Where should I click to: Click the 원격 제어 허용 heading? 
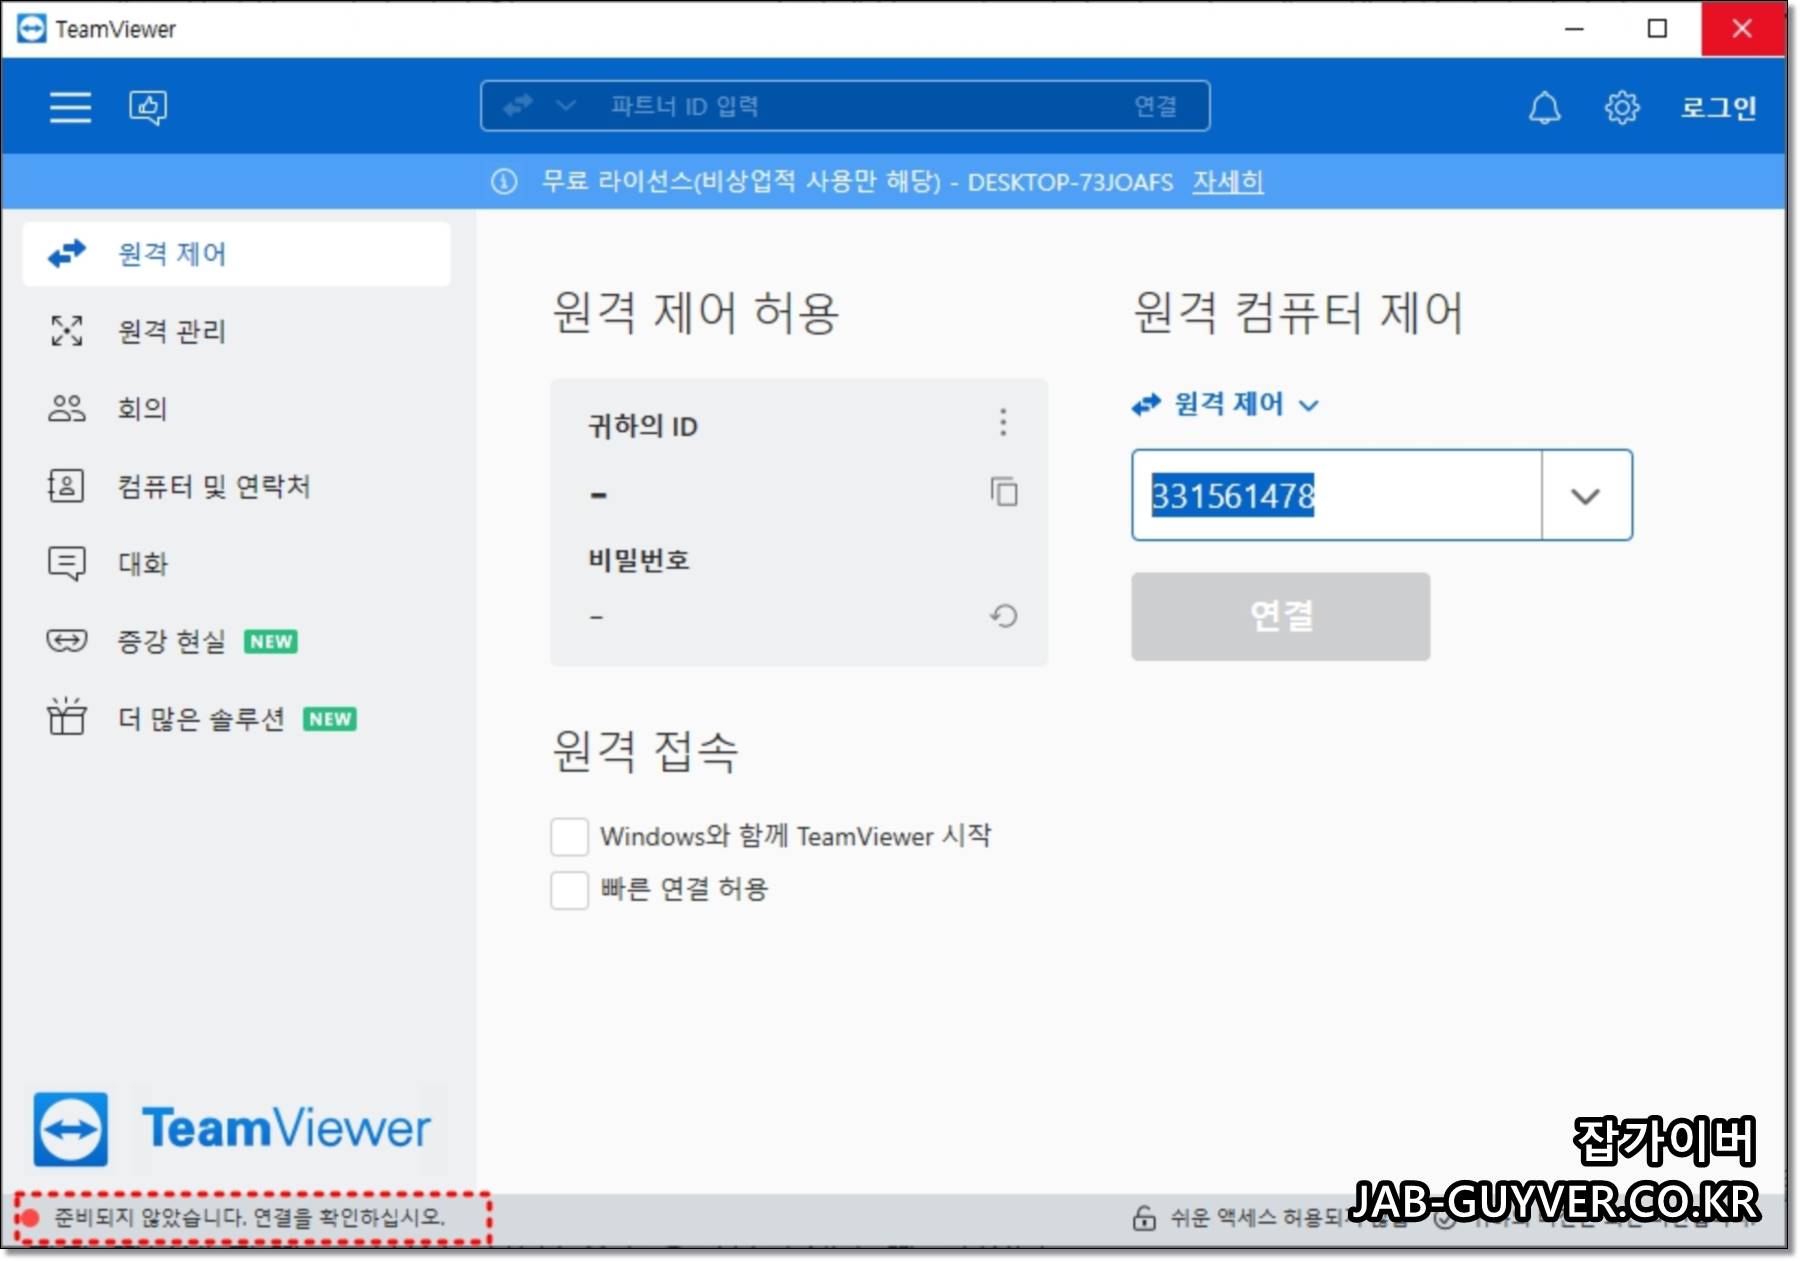pos(696,312)
